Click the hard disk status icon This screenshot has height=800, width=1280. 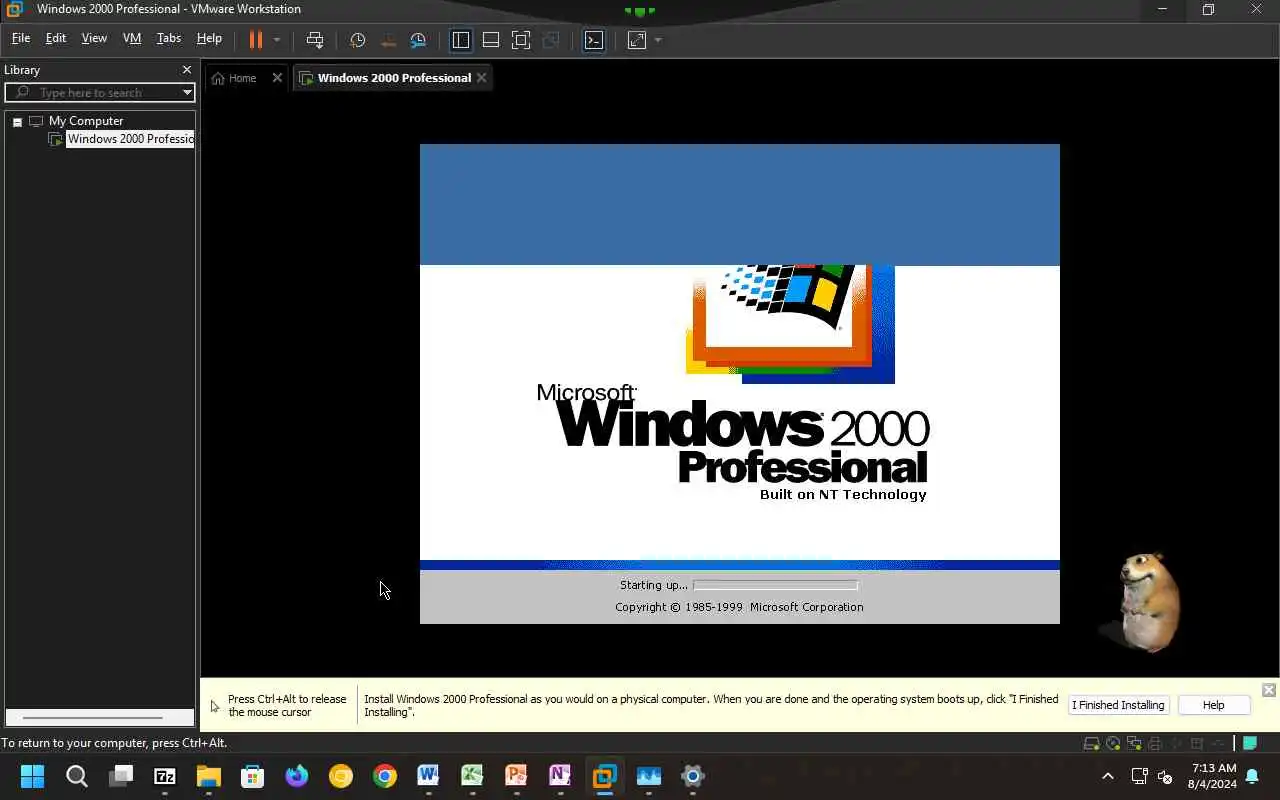pos(1092,743)
